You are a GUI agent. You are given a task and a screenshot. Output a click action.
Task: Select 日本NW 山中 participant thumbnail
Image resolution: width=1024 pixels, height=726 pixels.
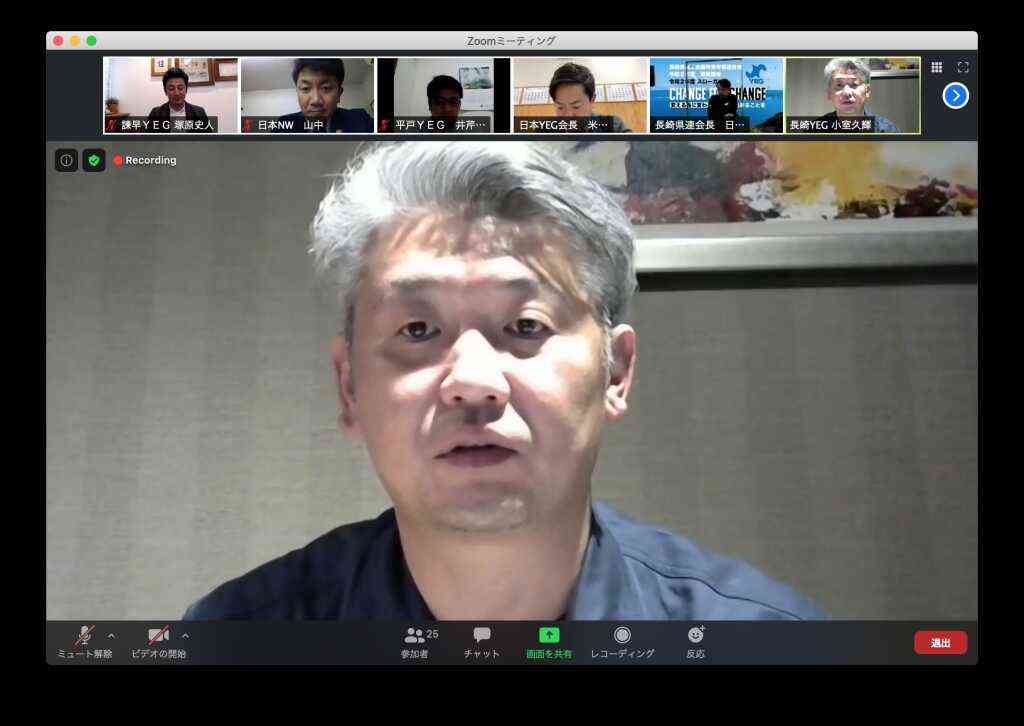point(307,95)
